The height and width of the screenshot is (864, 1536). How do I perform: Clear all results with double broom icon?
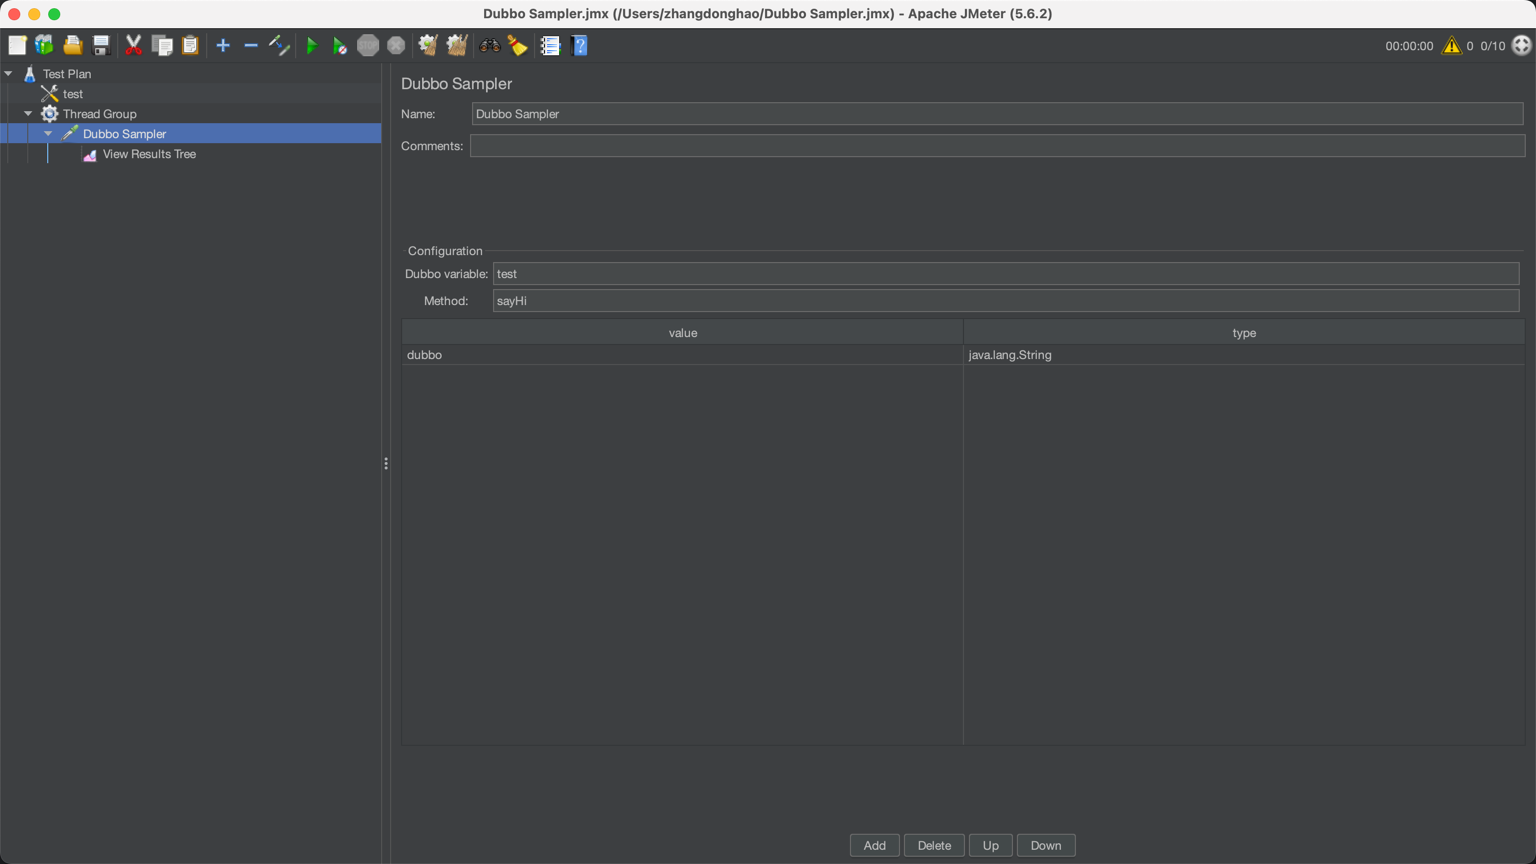pyautogui.click(x=457, y=45)
